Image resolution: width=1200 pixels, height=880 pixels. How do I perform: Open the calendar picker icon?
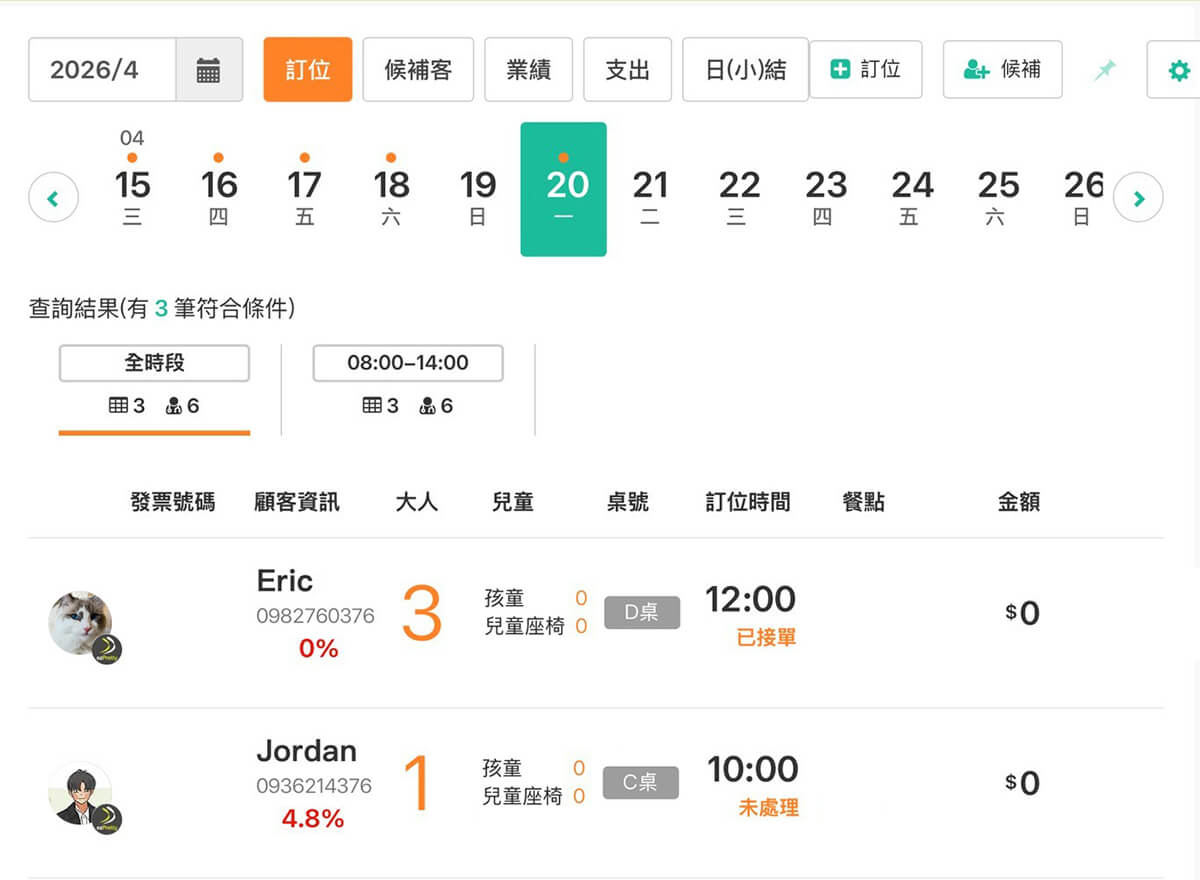[209, 70]
